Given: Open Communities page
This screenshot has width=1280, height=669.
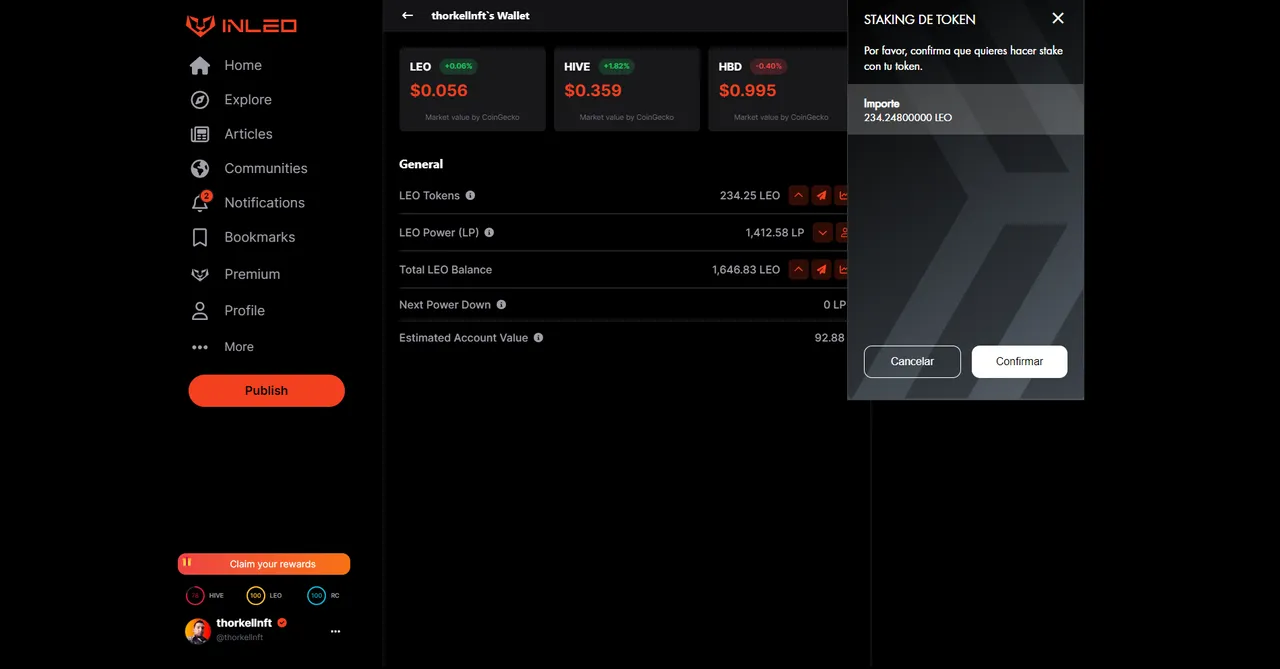Looking at the screenshot, I should coord(249,168).
